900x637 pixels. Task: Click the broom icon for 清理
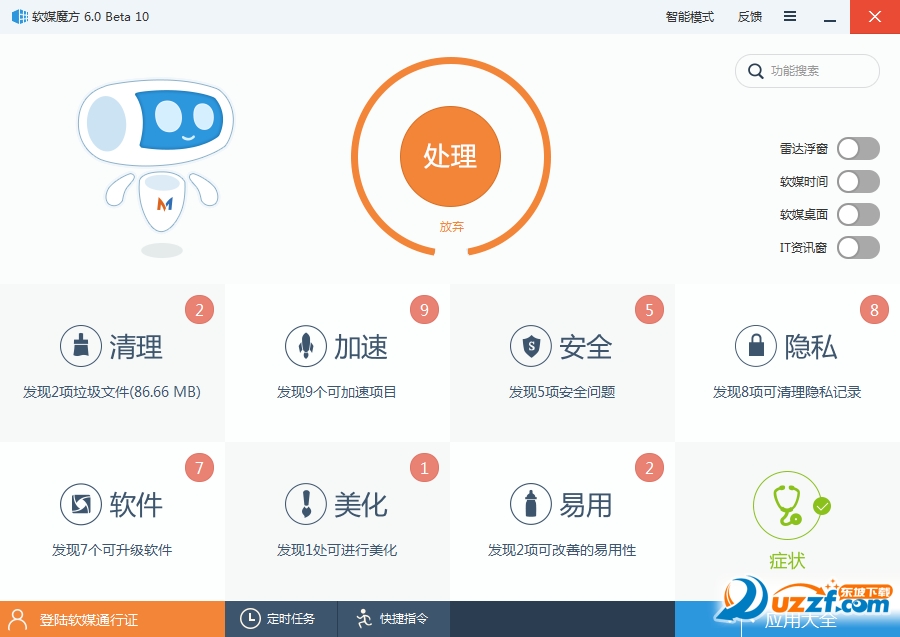pyautogui.click(x=81, y=346)
